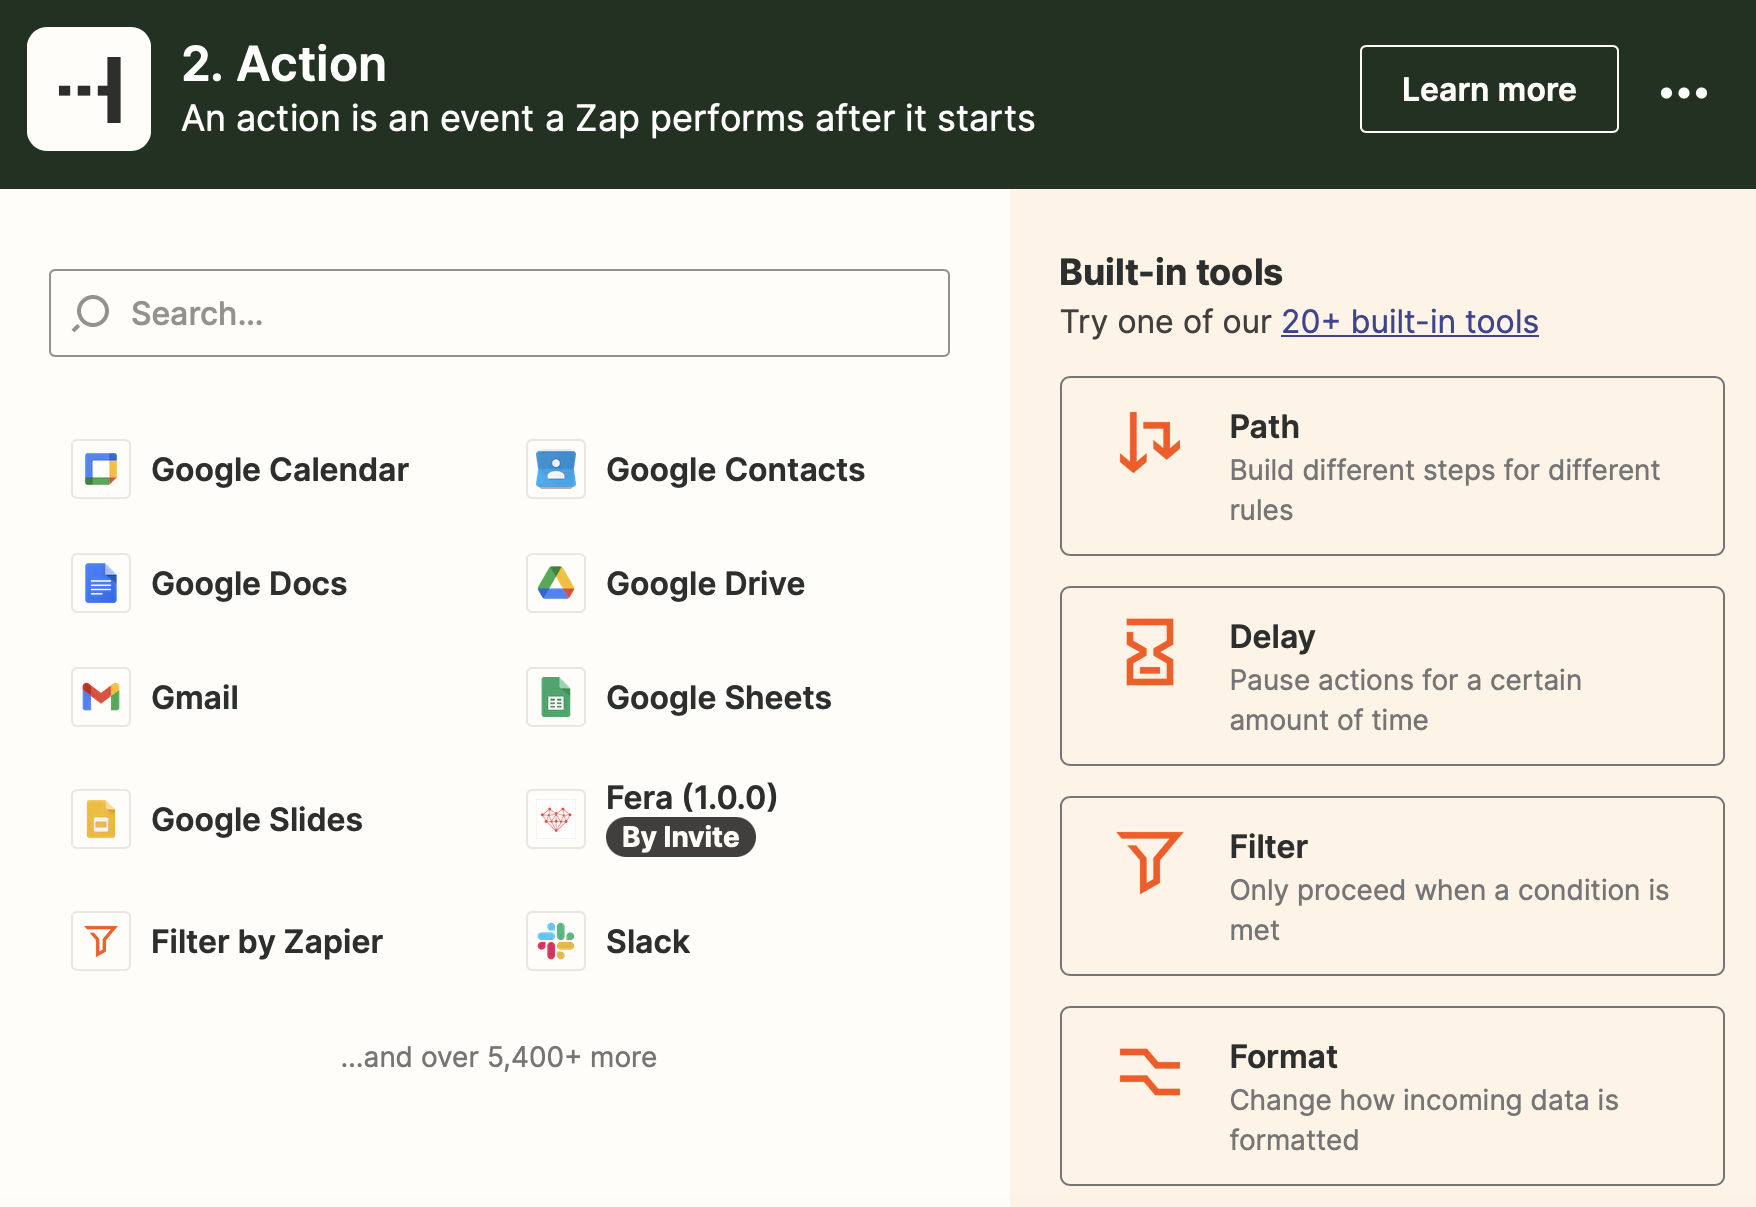Click the Action step icon in header
The width and height of the screenshot is (1756, 1207).
coord(89,89)
